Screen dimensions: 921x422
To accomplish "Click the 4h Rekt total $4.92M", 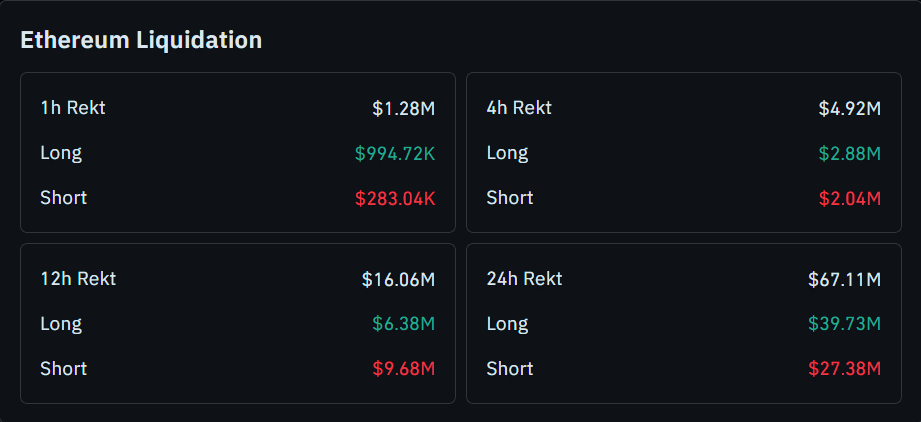I will pos(849,108).
